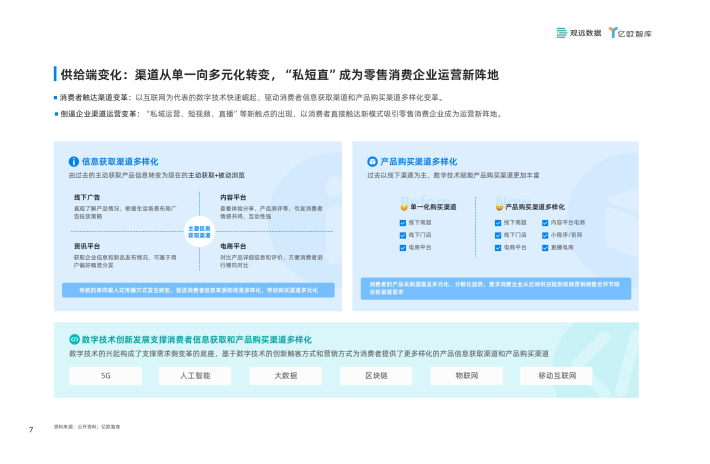
Task: Click the 单一化购买渠道 label
Action: [433, 207]
